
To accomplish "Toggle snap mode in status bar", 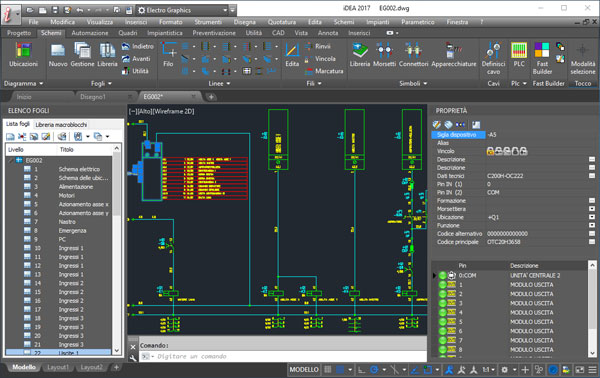I will tap(340, 370).
